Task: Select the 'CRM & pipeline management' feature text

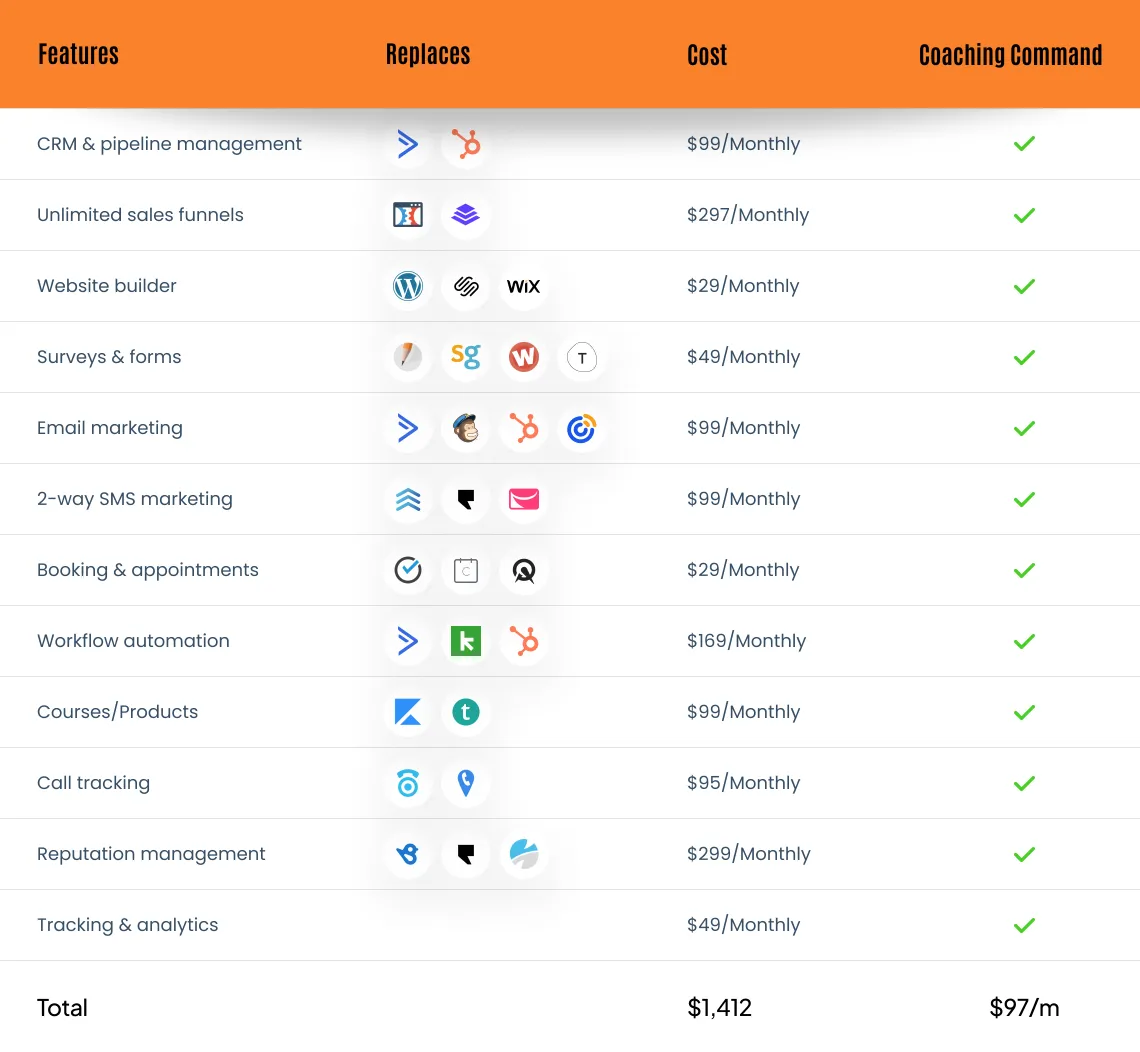Action: tap(169, 144)
